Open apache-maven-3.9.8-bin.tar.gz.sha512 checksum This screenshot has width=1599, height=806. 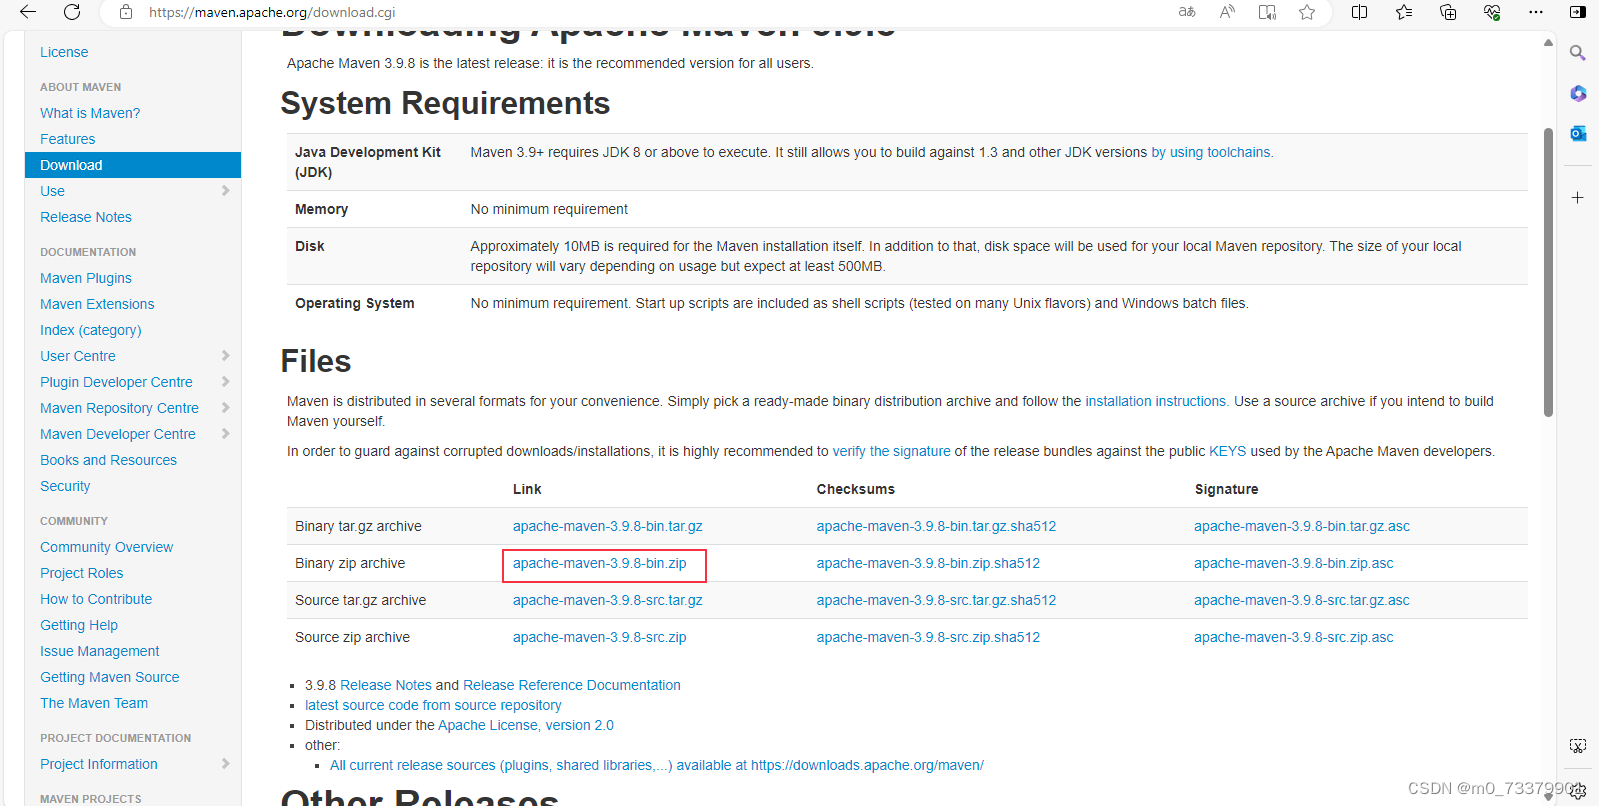coord(936,526)
